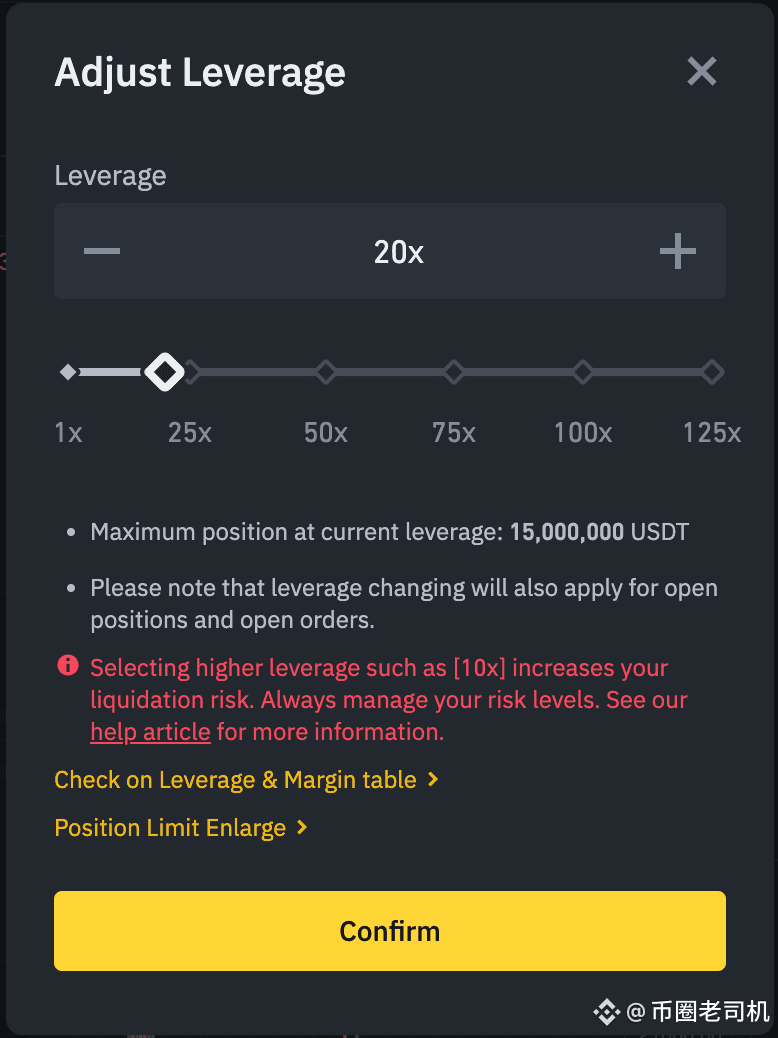The image size is (778, 1038).
Task: Set slider to the 75x marker
Action: tap(454, 372)
